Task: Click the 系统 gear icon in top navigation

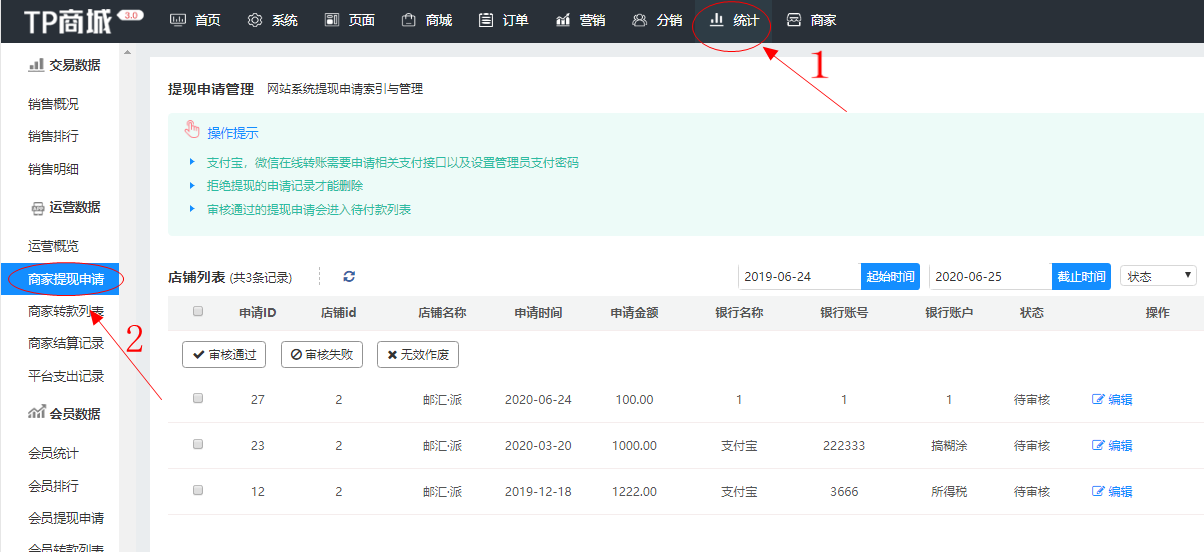Action: click(255, 20)
